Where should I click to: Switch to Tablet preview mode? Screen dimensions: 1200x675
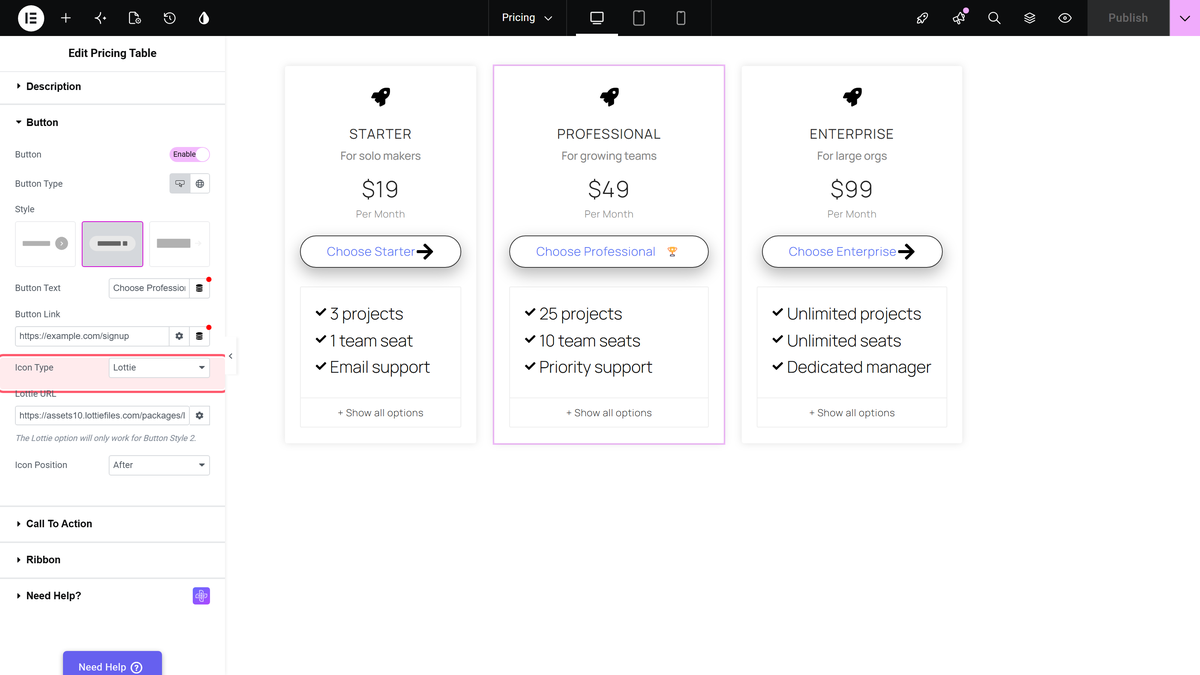click(x=639, y=18)
